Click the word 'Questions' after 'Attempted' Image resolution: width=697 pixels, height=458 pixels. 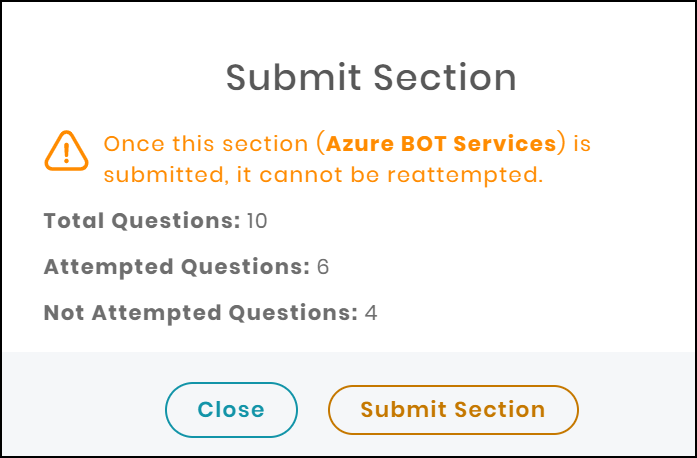[x=245, y=267]
